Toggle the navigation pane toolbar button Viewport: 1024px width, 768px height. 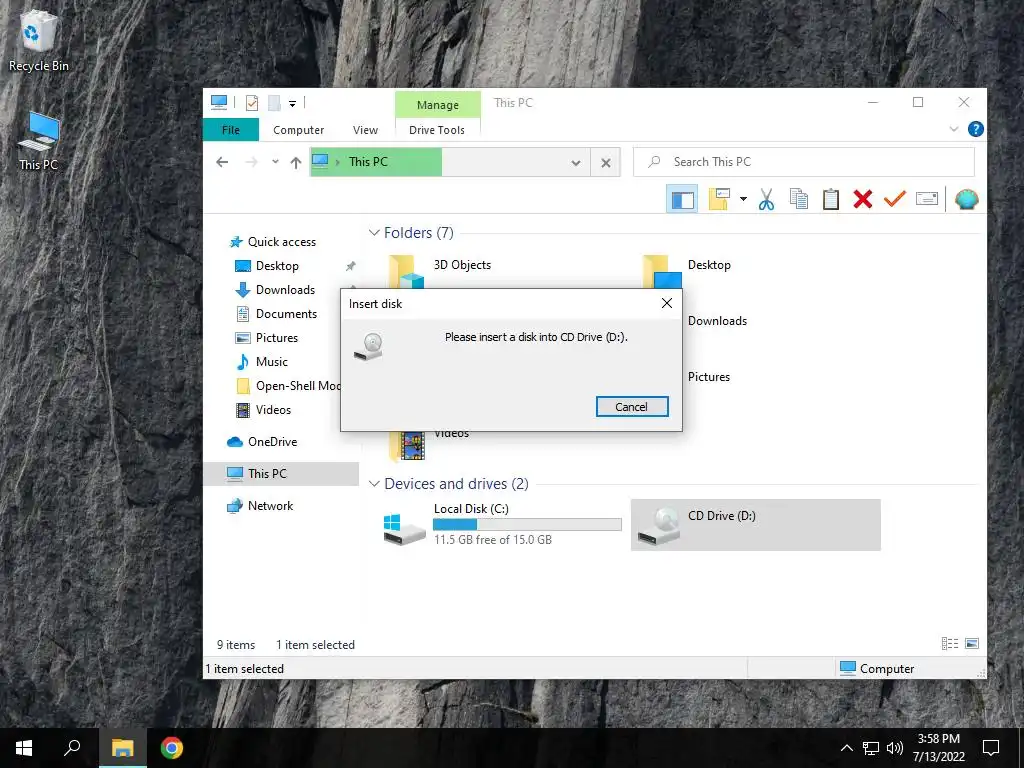pyautogui.click(x=682, y=199)
